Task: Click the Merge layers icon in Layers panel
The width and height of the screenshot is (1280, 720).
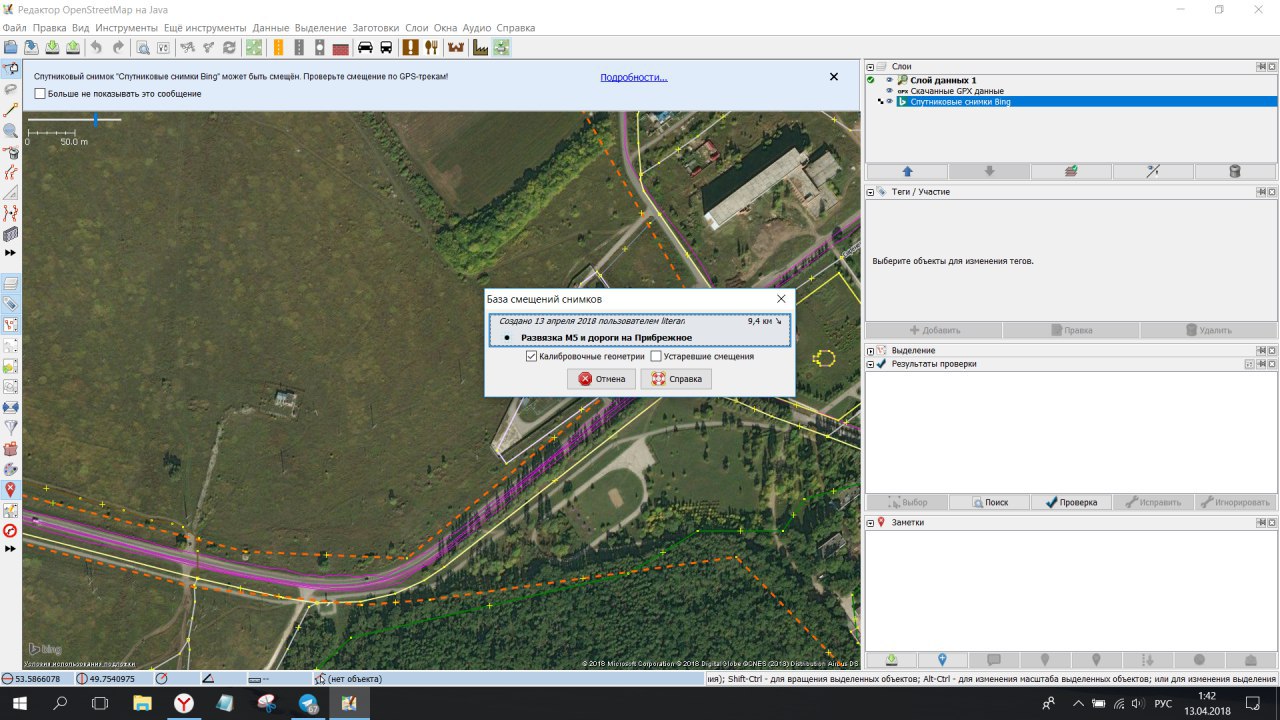Action: click(1071, 171)
